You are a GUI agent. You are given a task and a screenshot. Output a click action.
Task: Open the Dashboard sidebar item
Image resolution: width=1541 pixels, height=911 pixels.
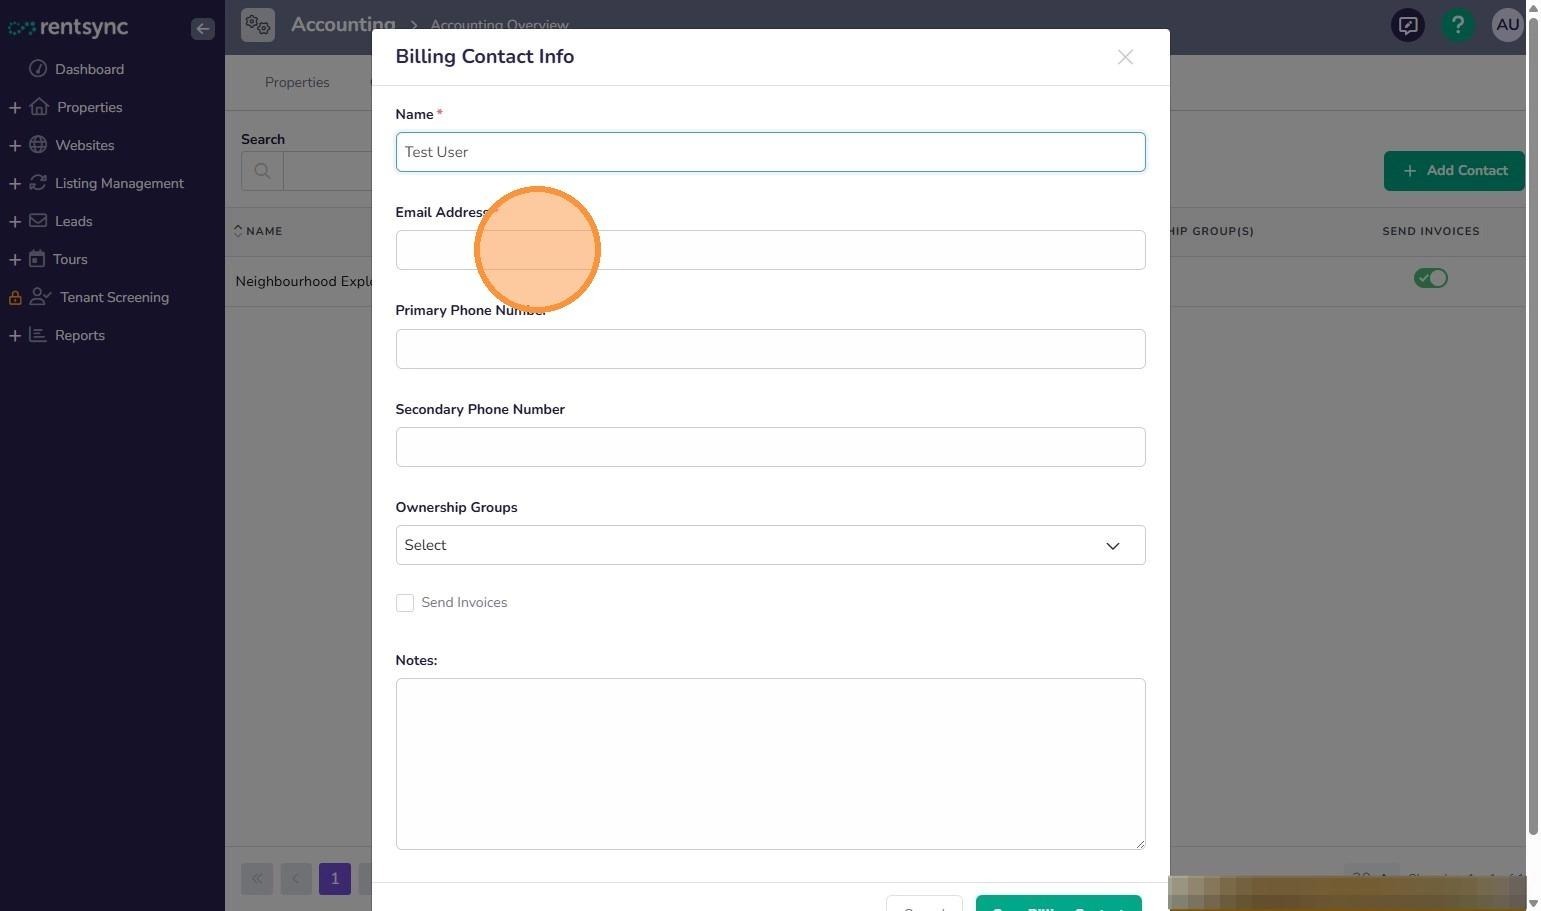tap(89, 69)
